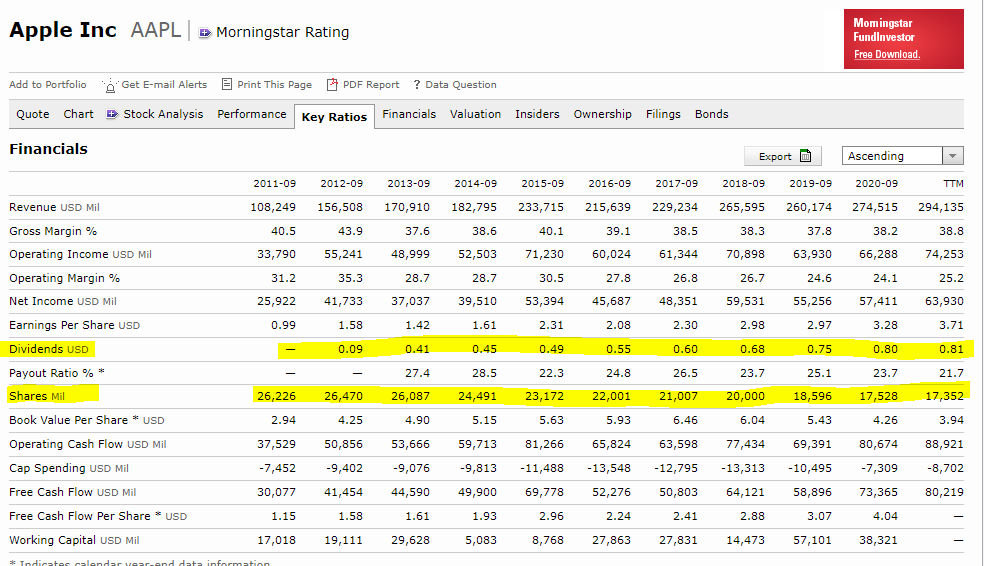
Task: Click the Working Capital row label
Action: coord(74,540)
